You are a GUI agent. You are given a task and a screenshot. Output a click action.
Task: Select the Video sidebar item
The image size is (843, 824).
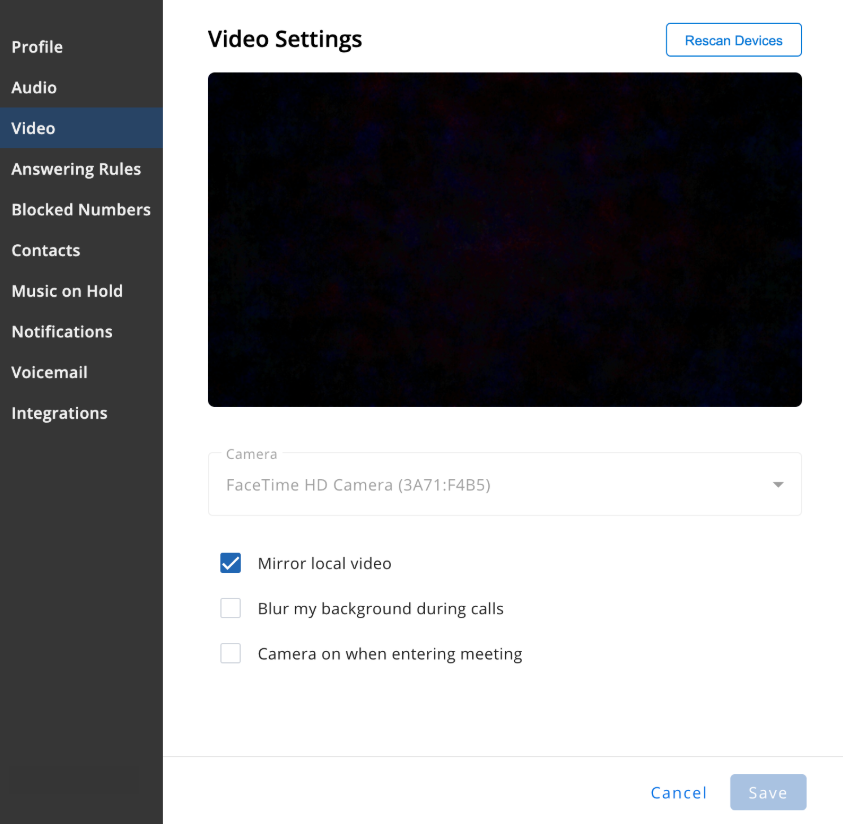[81, 128]
